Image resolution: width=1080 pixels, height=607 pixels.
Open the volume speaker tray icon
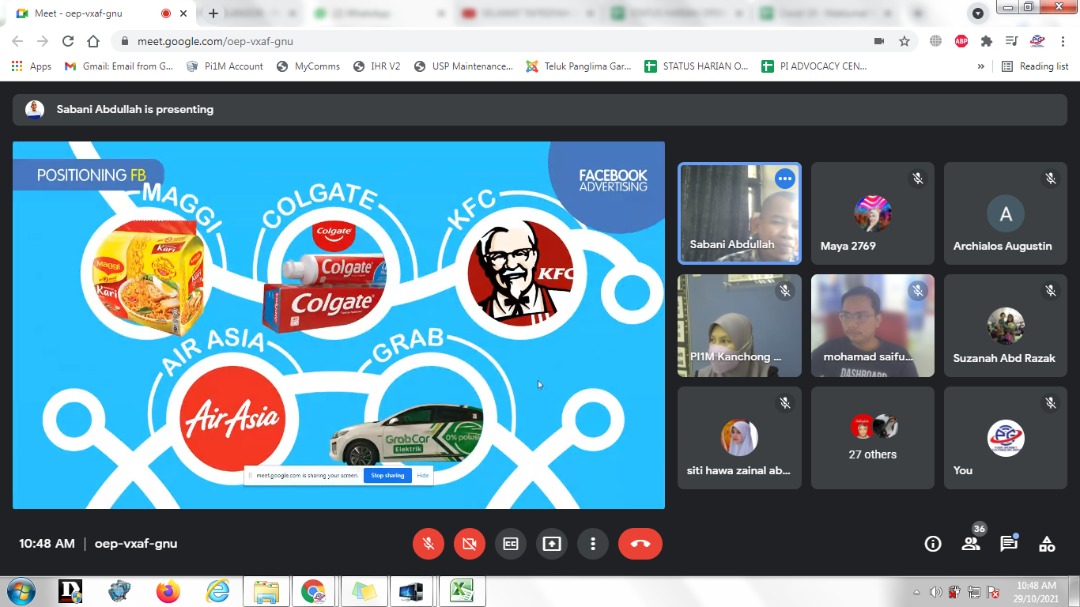(x=935, y=593)
